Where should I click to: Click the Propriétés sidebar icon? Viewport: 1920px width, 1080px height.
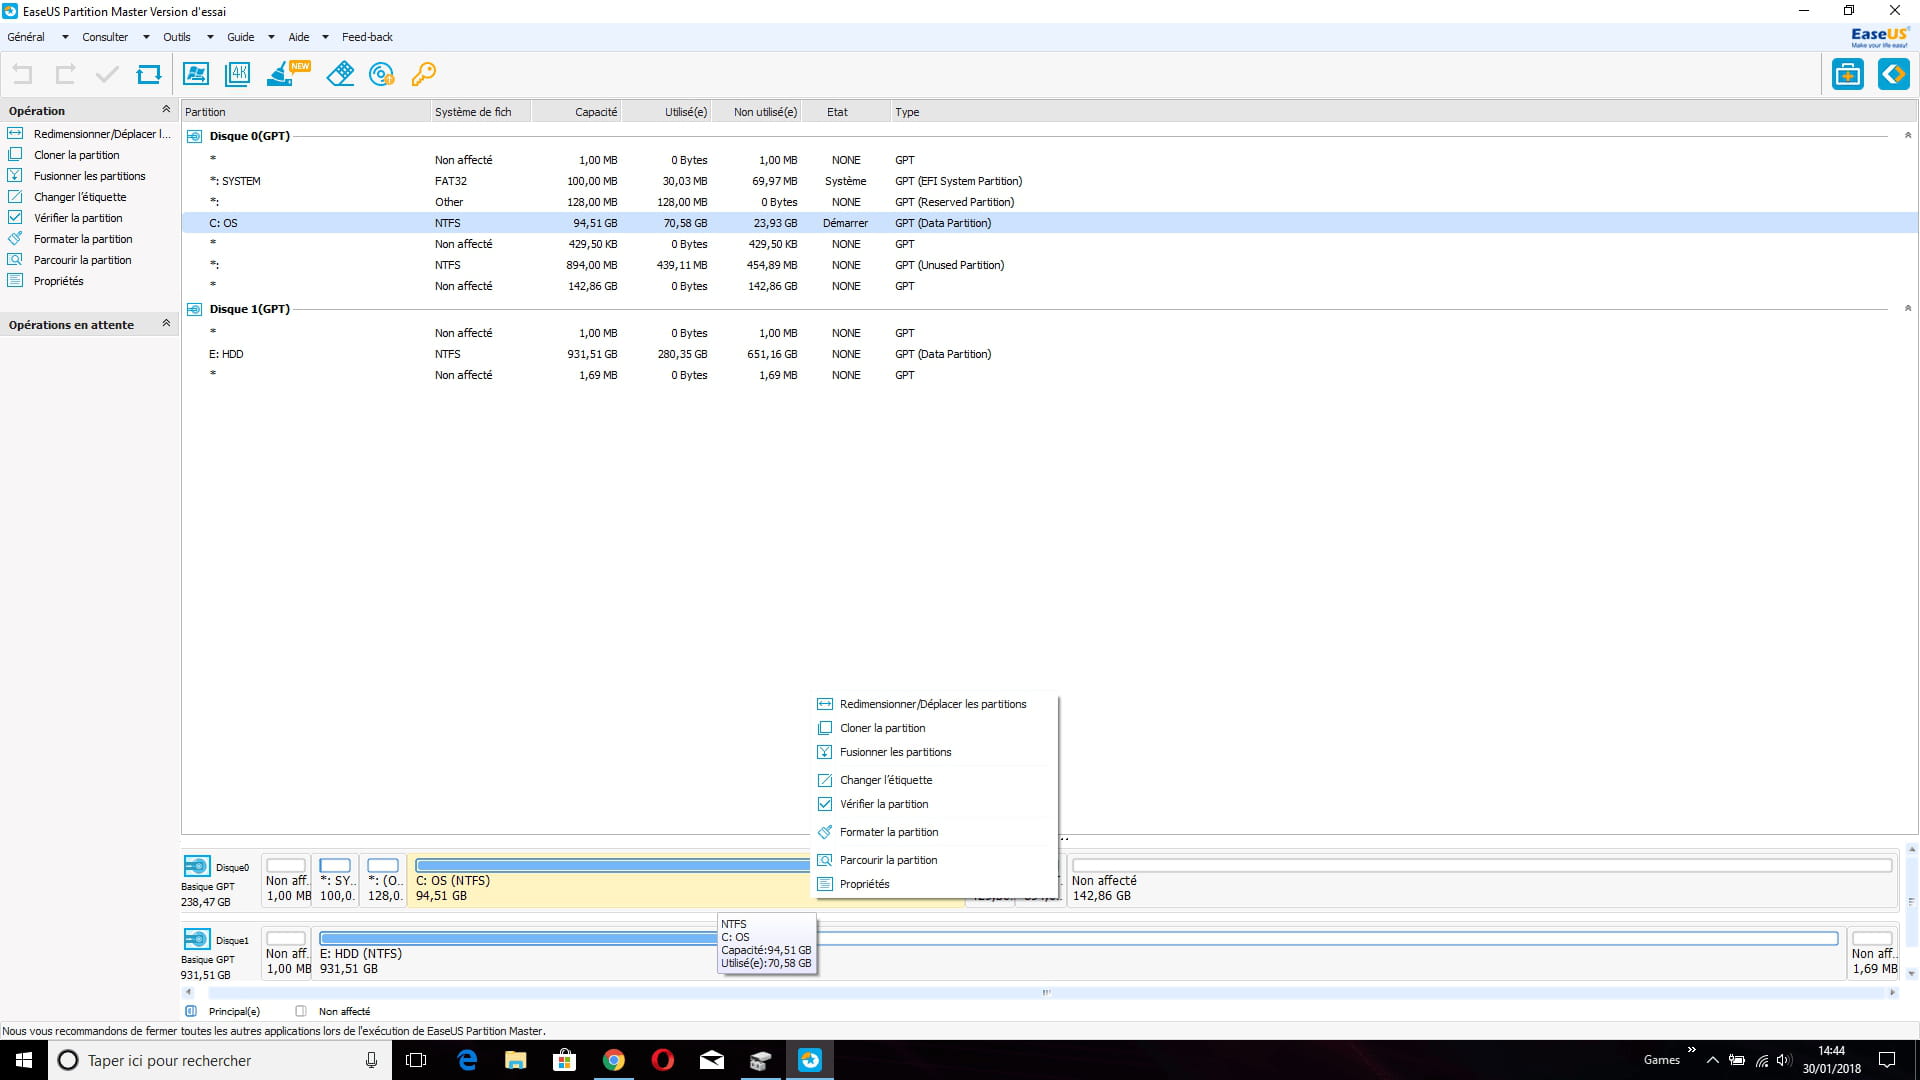pyautogui.click(x=15, y=280)
